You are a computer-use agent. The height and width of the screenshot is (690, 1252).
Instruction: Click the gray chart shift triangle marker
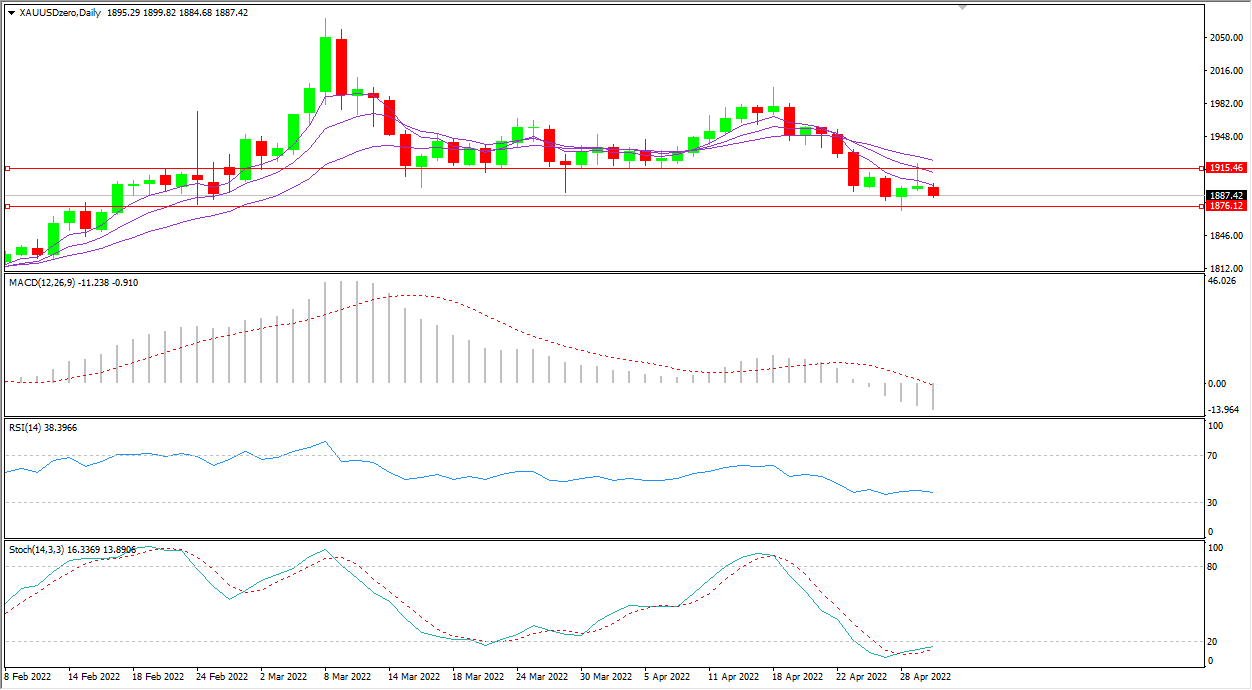click(x=962, y=7)
